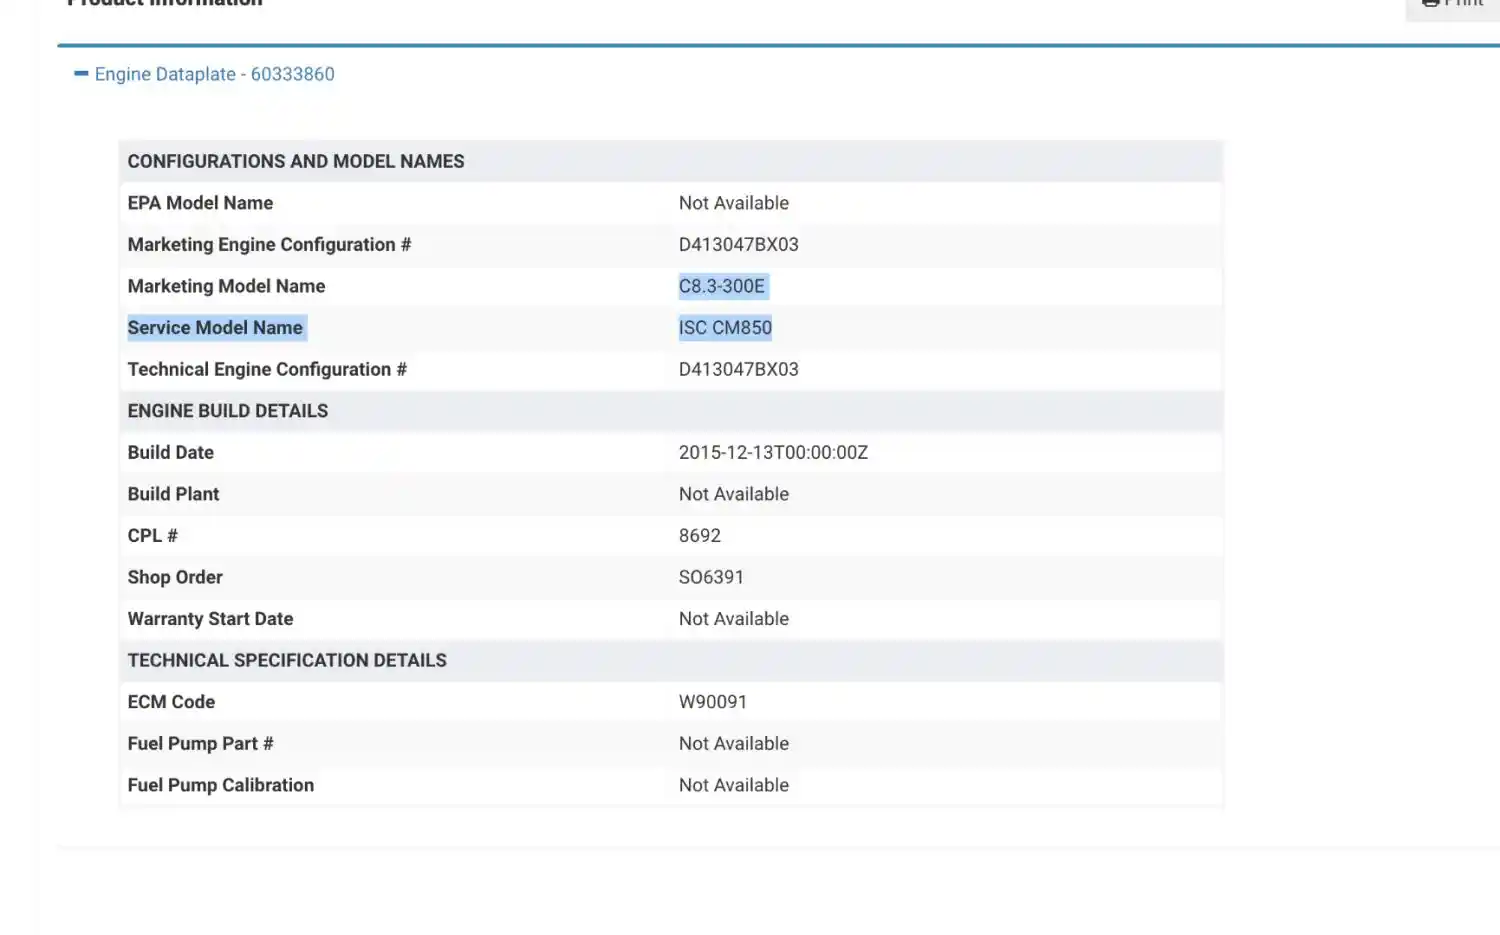Select the ECM code value W90091
The height and width of the screenshot is (935, 1500).
(x=713, y=702)
